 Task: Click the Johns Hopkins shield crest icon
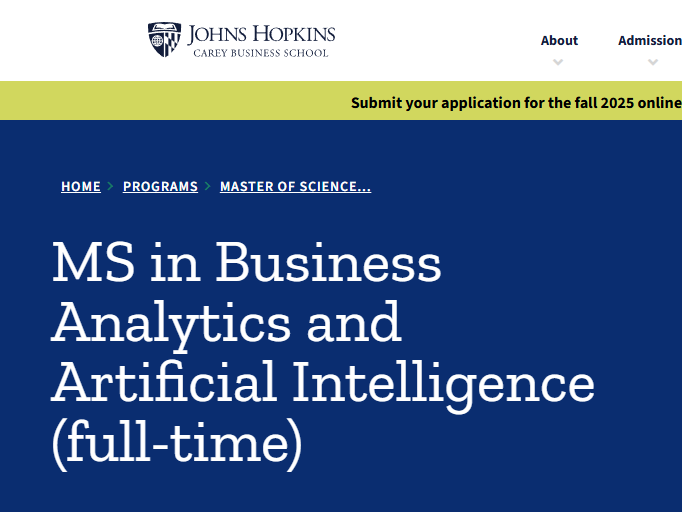coord(164,40)
